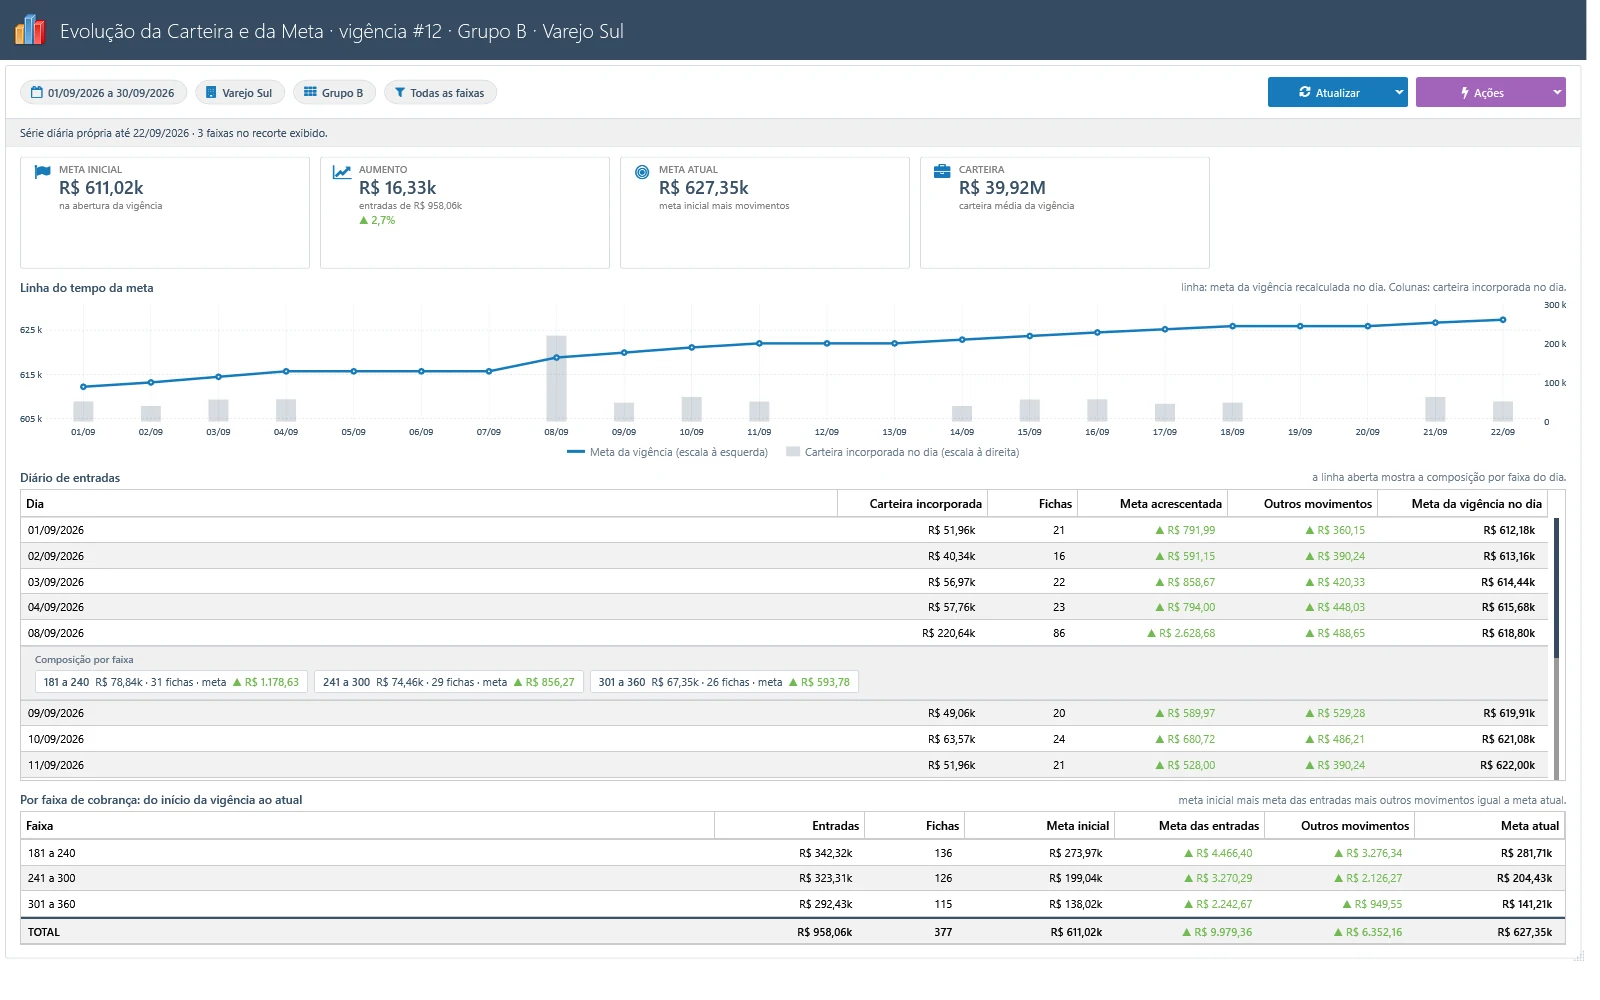Open the Varejo Sul filter chip
The height and width of the screenshot is (1000, 1600).
[x=240, y=93]
